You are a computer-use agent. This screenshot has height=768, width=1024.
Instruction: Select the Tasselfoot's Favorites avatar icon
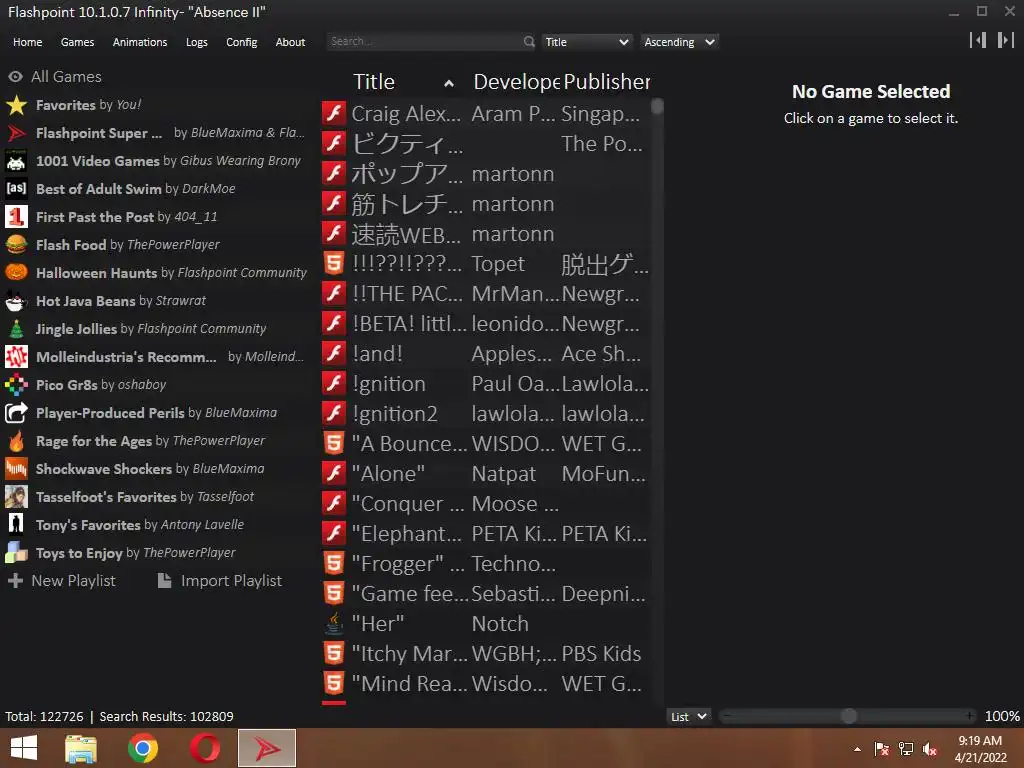coord(16,496)
